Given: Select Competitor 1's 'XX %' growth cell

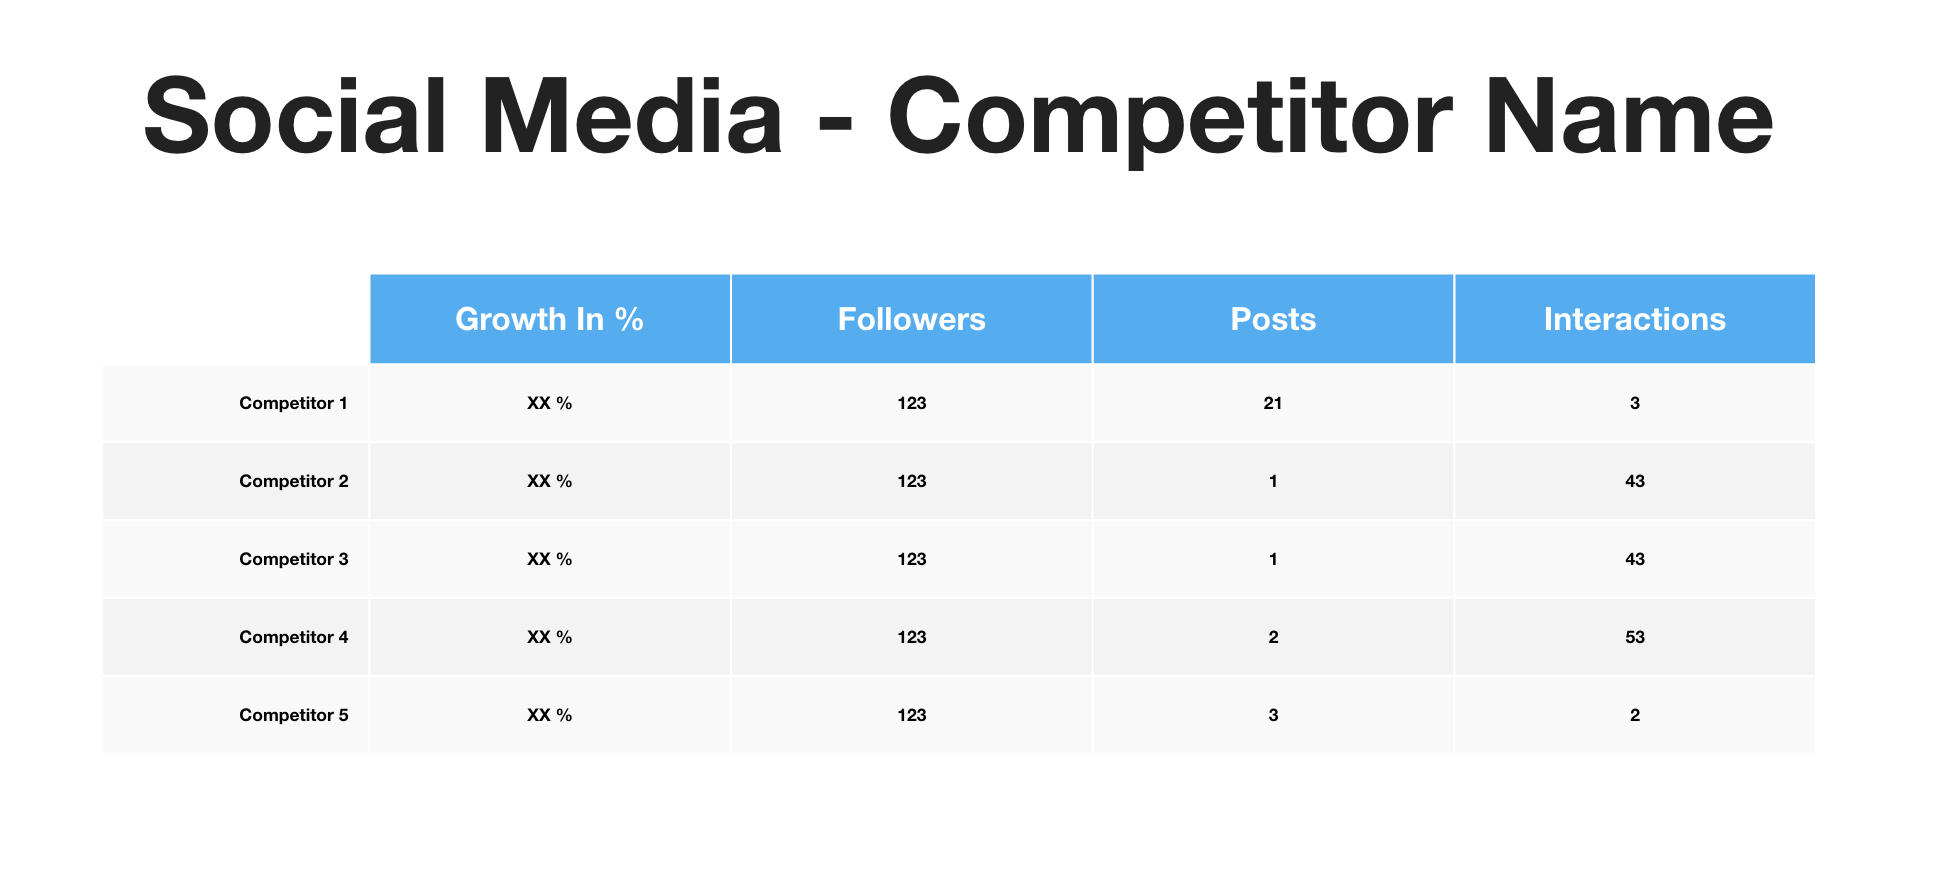Looking at the screenshot, I should pos(550,403).
